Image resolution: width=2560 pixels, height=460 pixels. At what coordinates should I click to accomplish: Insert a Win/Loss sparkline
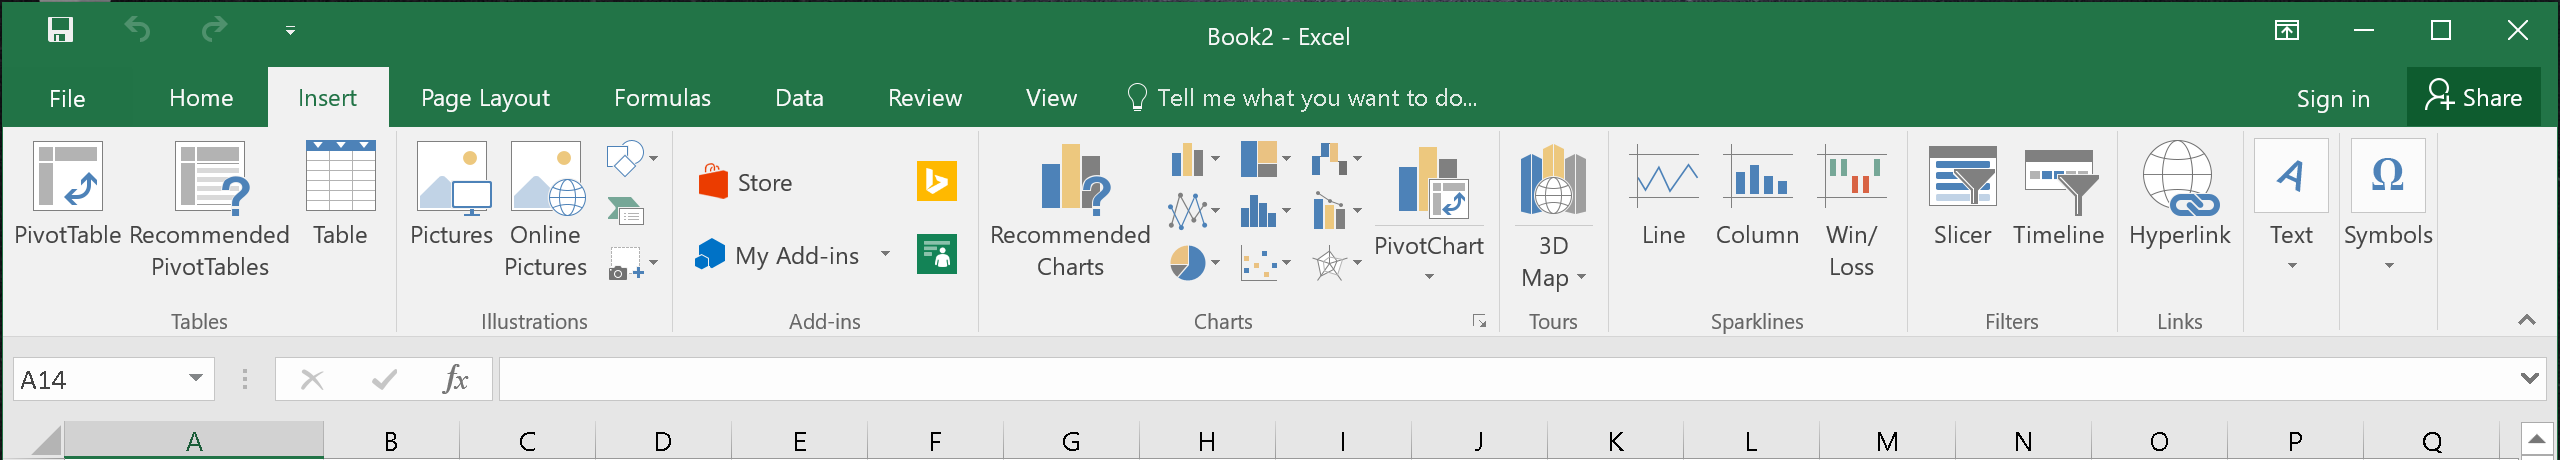click(x=1851, y=209)
